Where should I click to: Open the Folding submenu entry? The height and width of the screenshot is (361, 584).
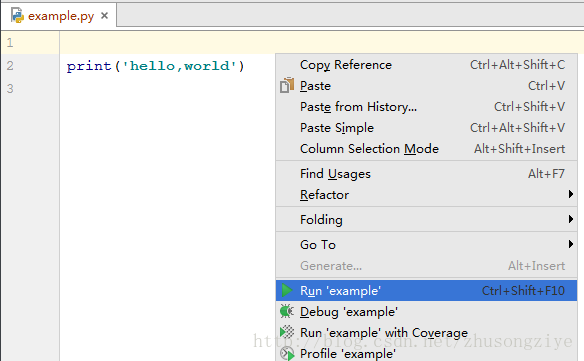point(426,219)
